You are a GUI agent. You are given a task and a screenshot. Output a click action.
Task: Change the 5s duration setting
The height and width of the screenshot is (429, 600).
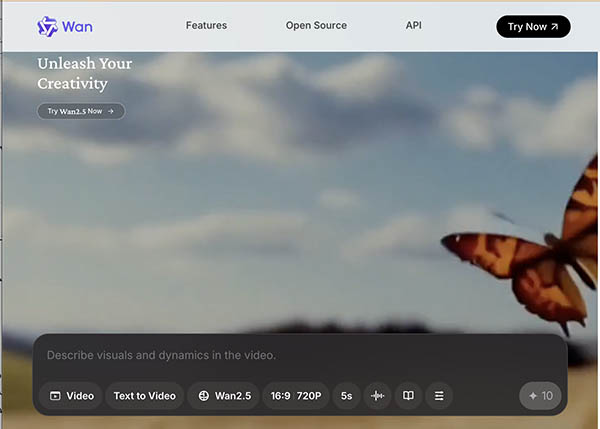point(346,396)
